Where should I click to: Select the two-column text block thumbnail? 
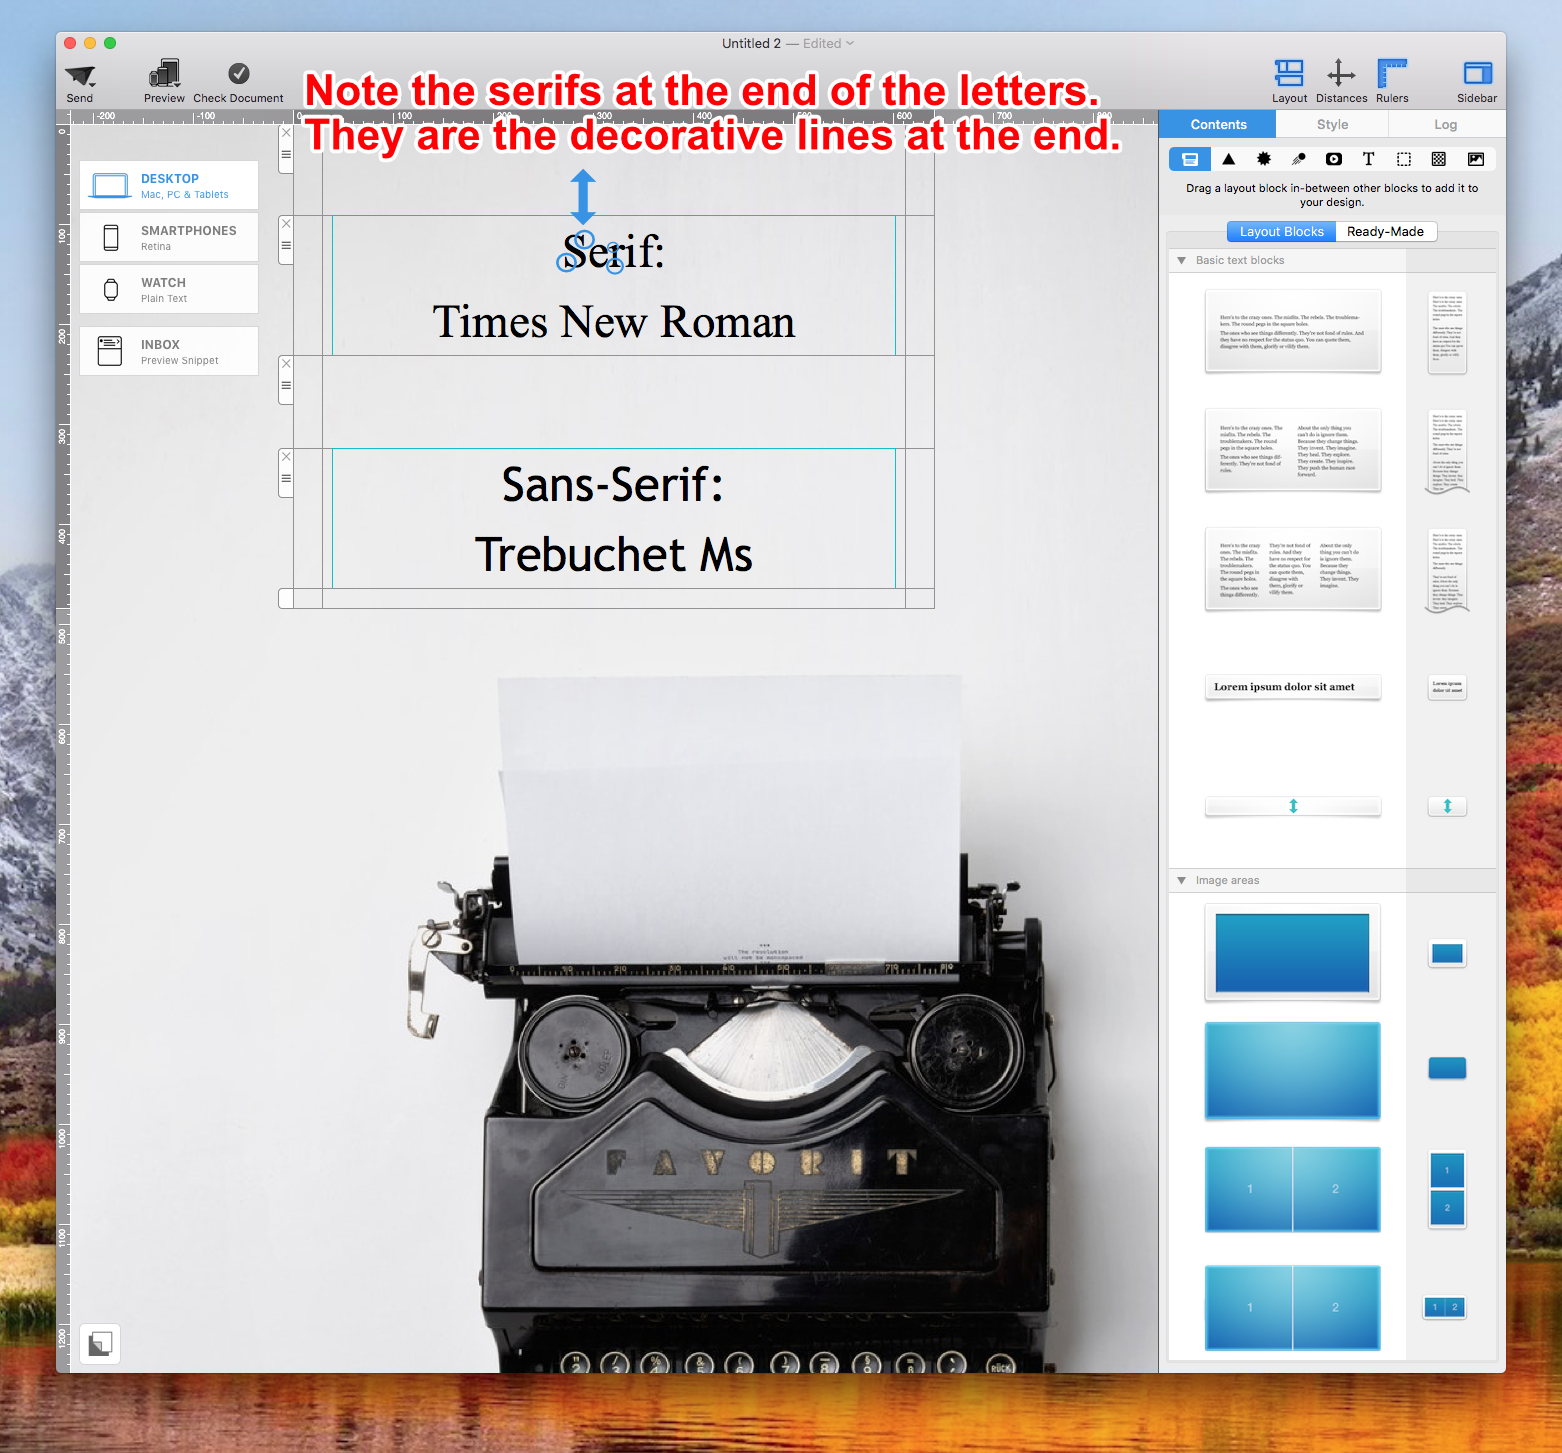click(x=1292, y=450)
